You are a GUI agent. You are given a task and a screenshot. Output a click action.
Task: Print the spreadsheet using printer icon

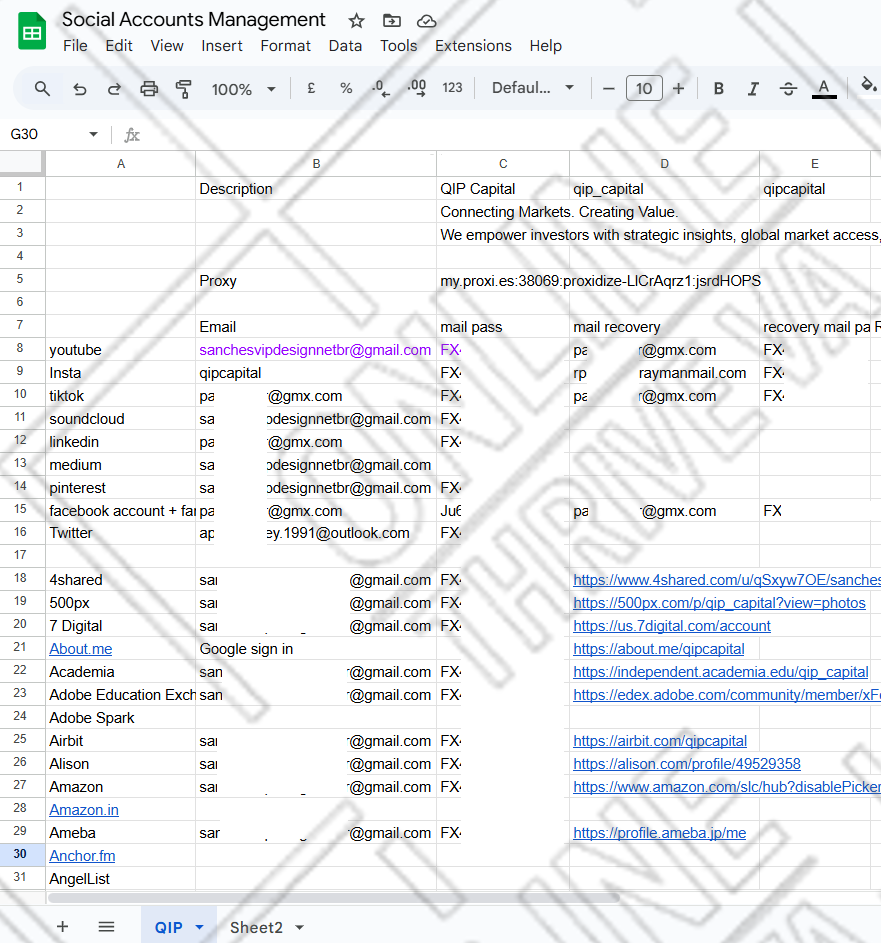[x=149, y=89]
